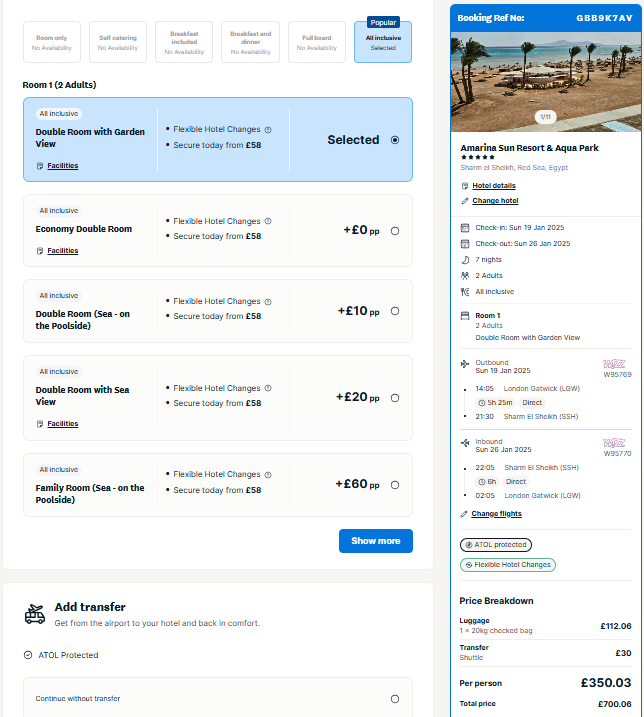Click the Total price £700.06
This screenshot has height=717, width=644.
pos(615,704)
